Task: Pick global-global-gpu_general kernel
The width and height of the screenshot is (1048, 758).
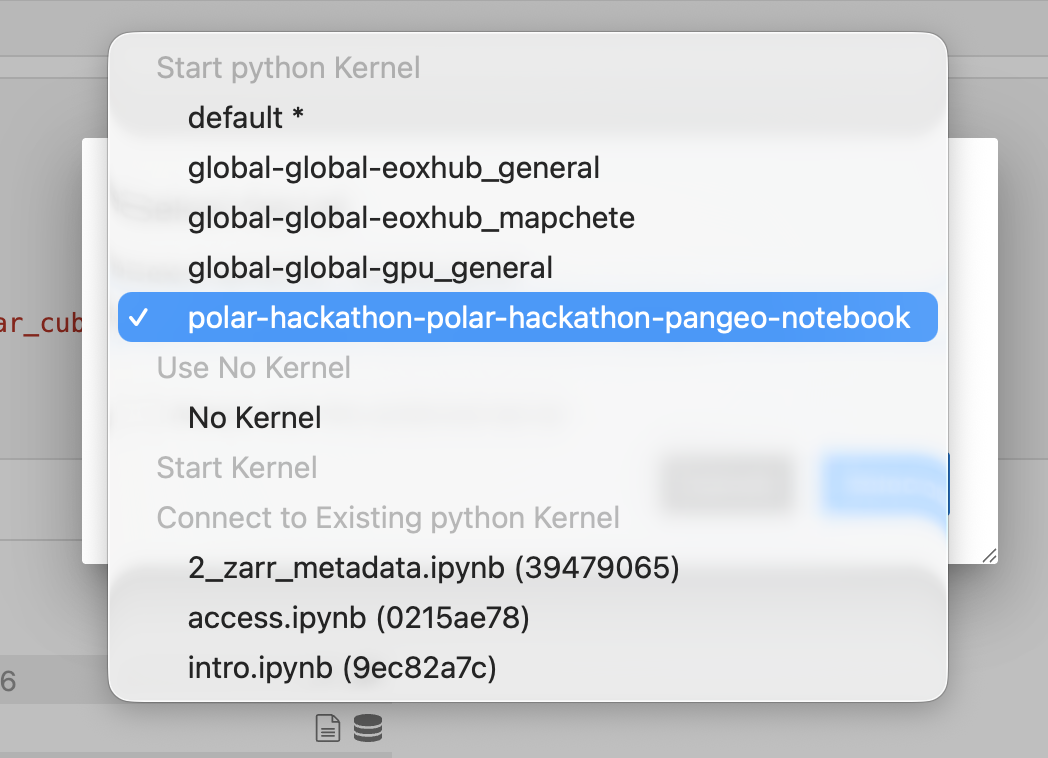Action: (x=527, y=267)
